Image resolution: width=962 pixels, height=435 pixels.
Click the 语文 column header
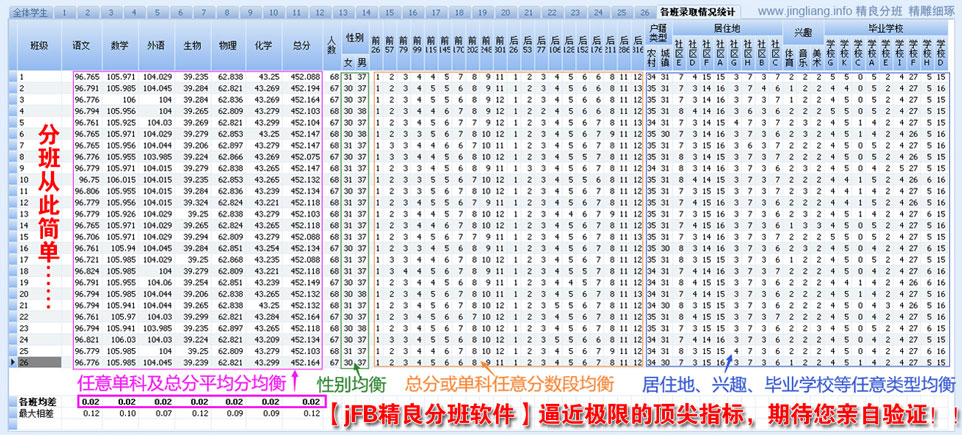click(81, 45)
